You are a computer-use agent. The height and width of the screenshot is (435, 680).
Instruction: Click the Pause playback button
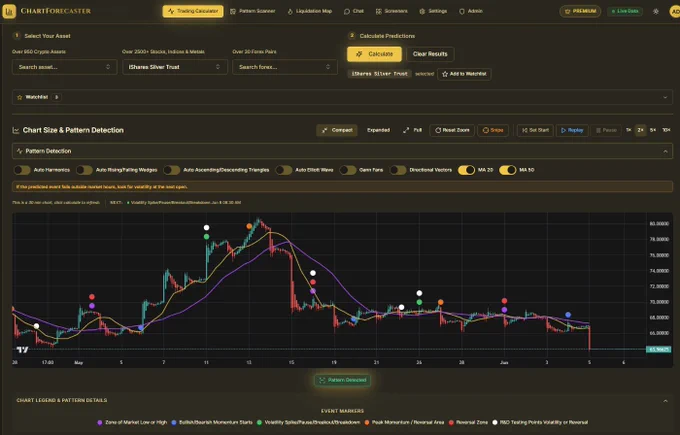point(606,130)
